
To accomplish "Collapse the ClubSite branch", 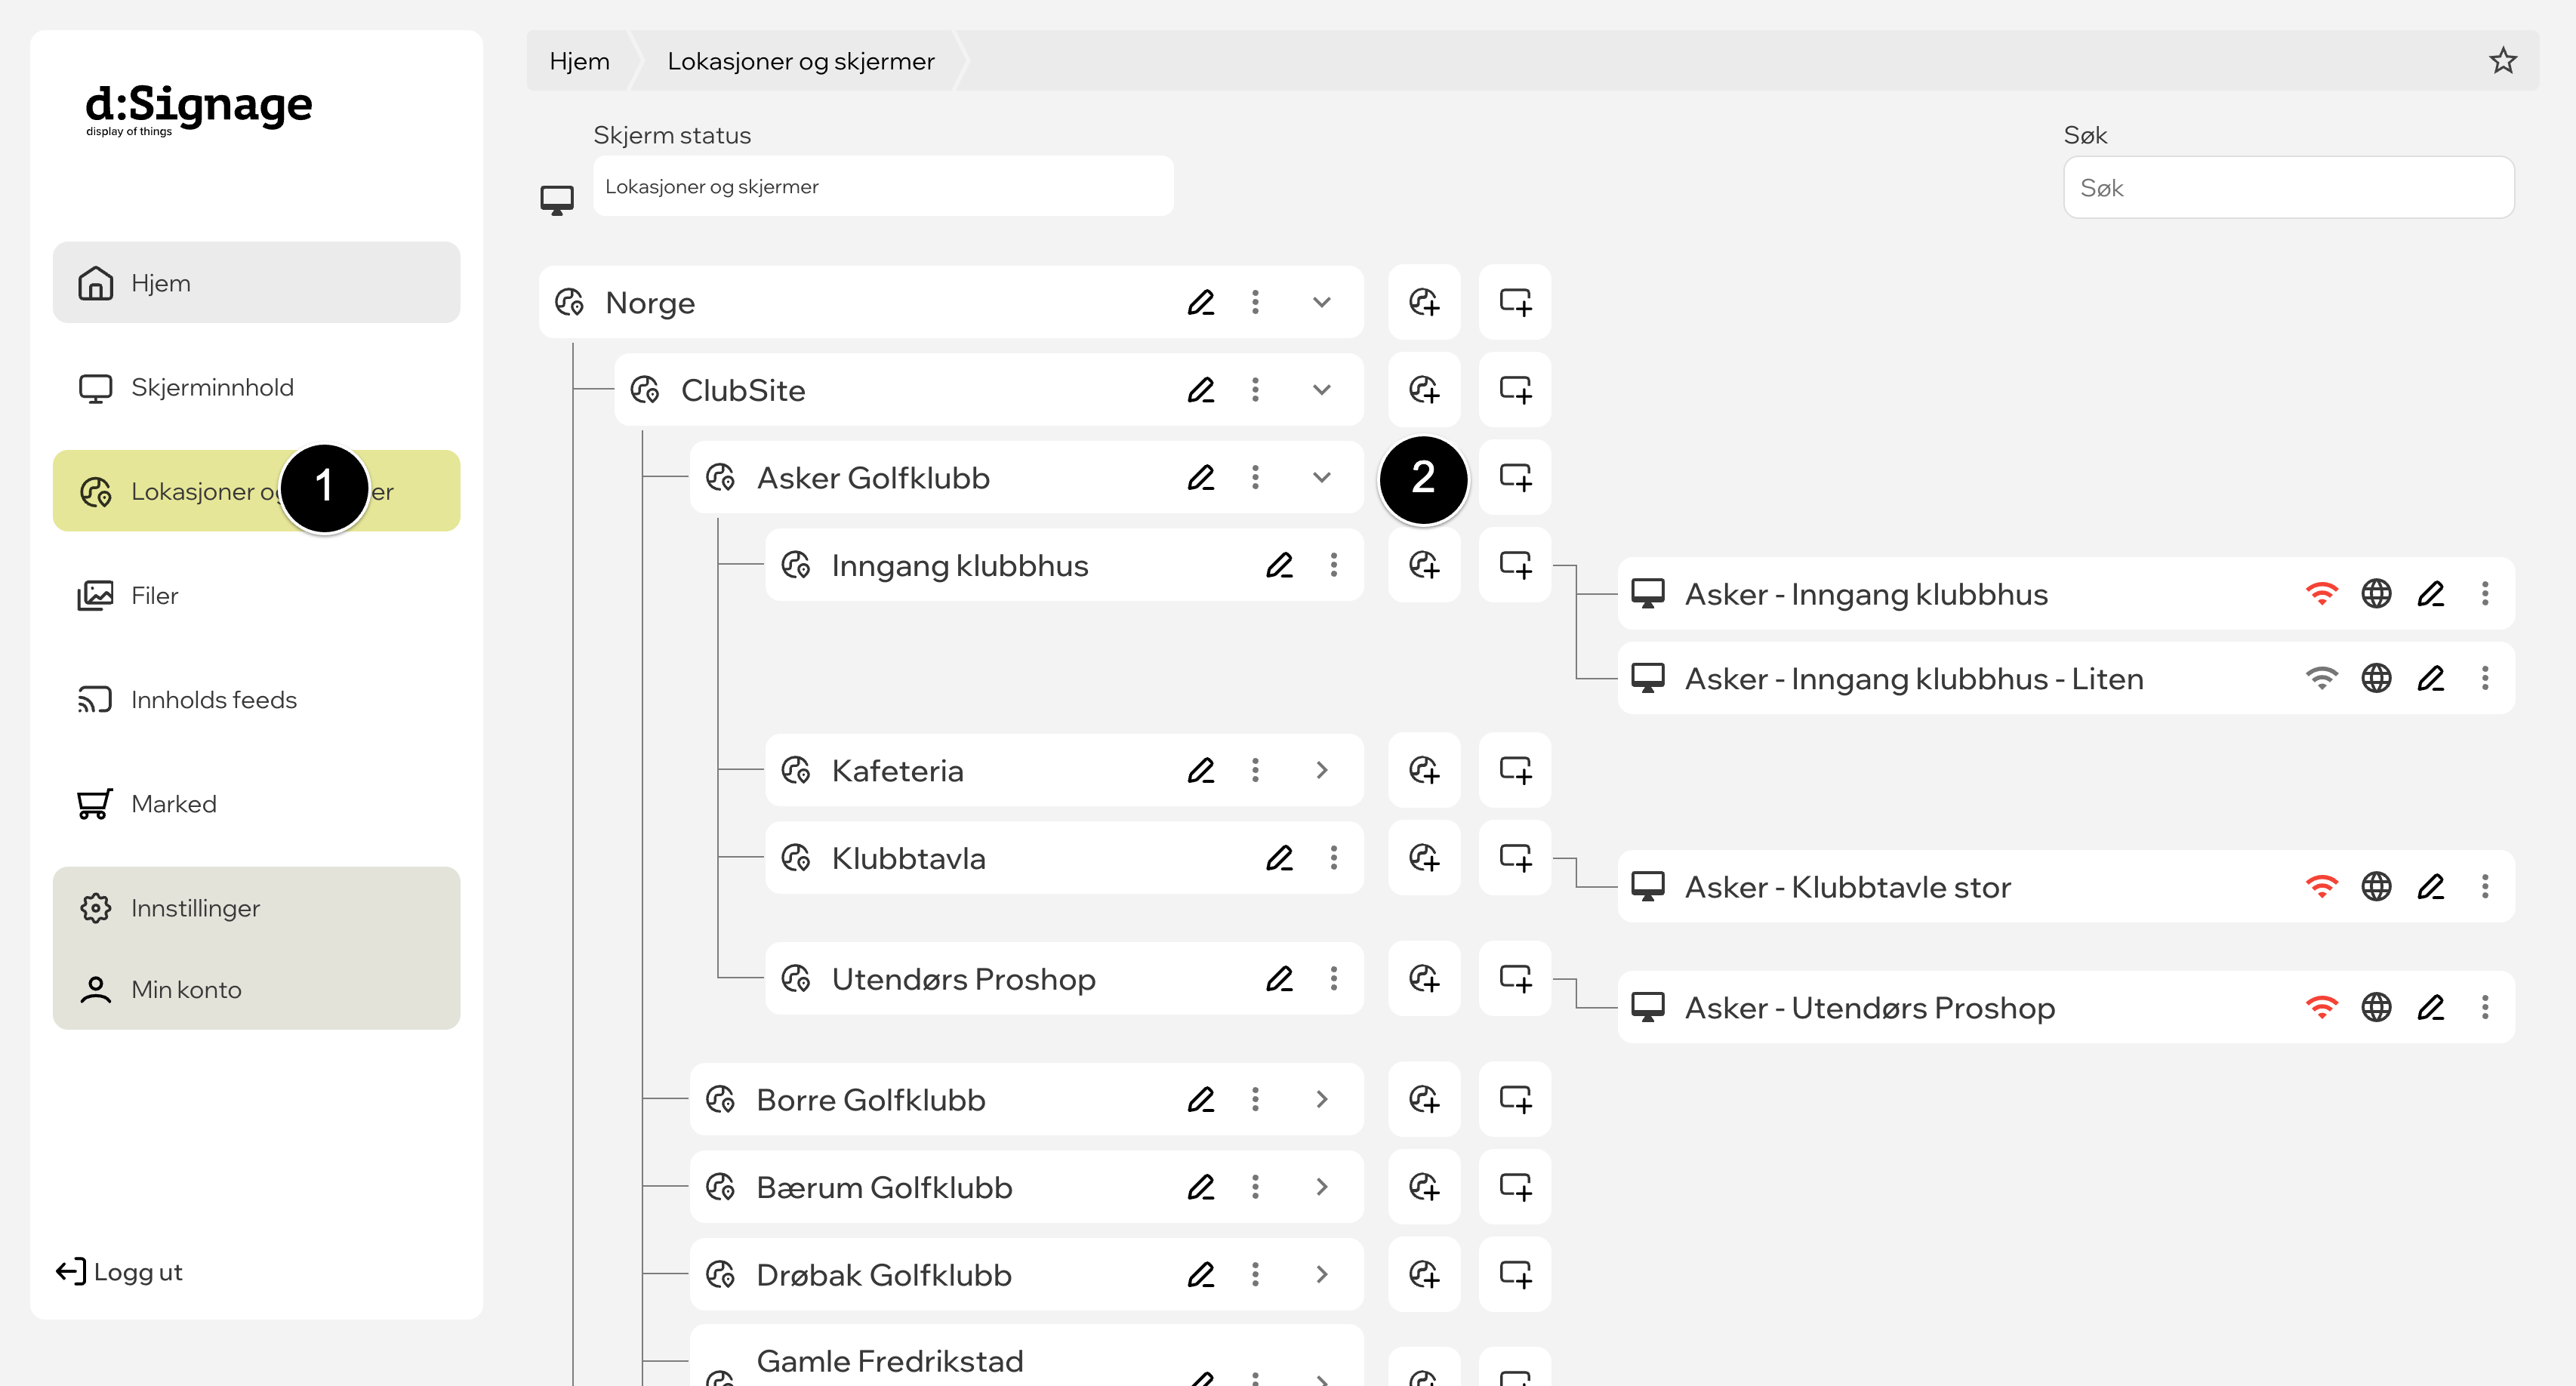I will 1321,390.
